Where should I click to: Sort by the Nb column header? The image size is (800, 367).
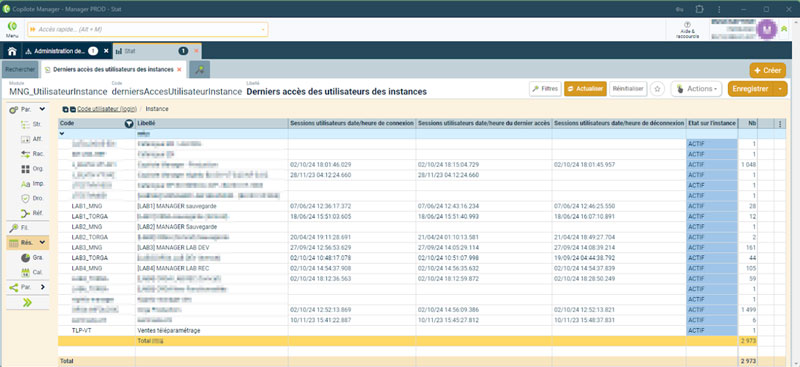click(x=748, y=124)
